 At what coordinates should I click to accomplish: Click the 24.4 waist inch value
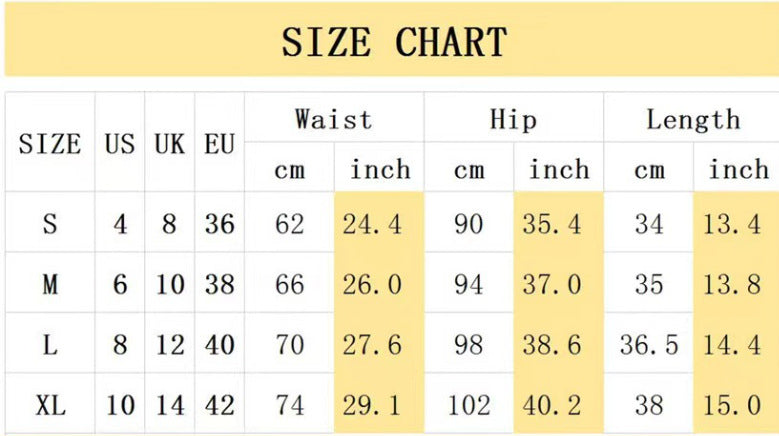(372, 224)
